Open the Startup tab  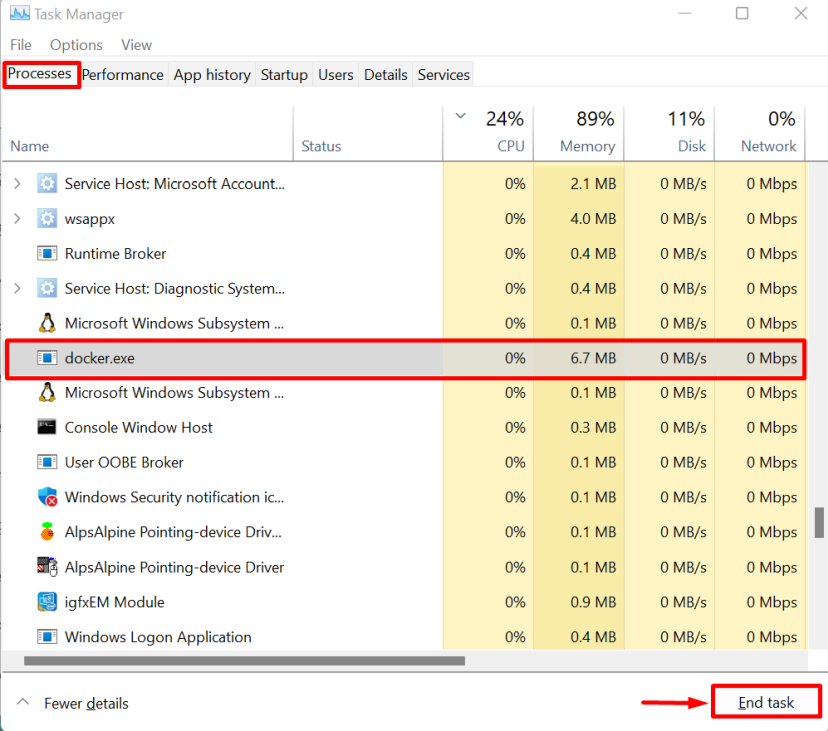284,75
